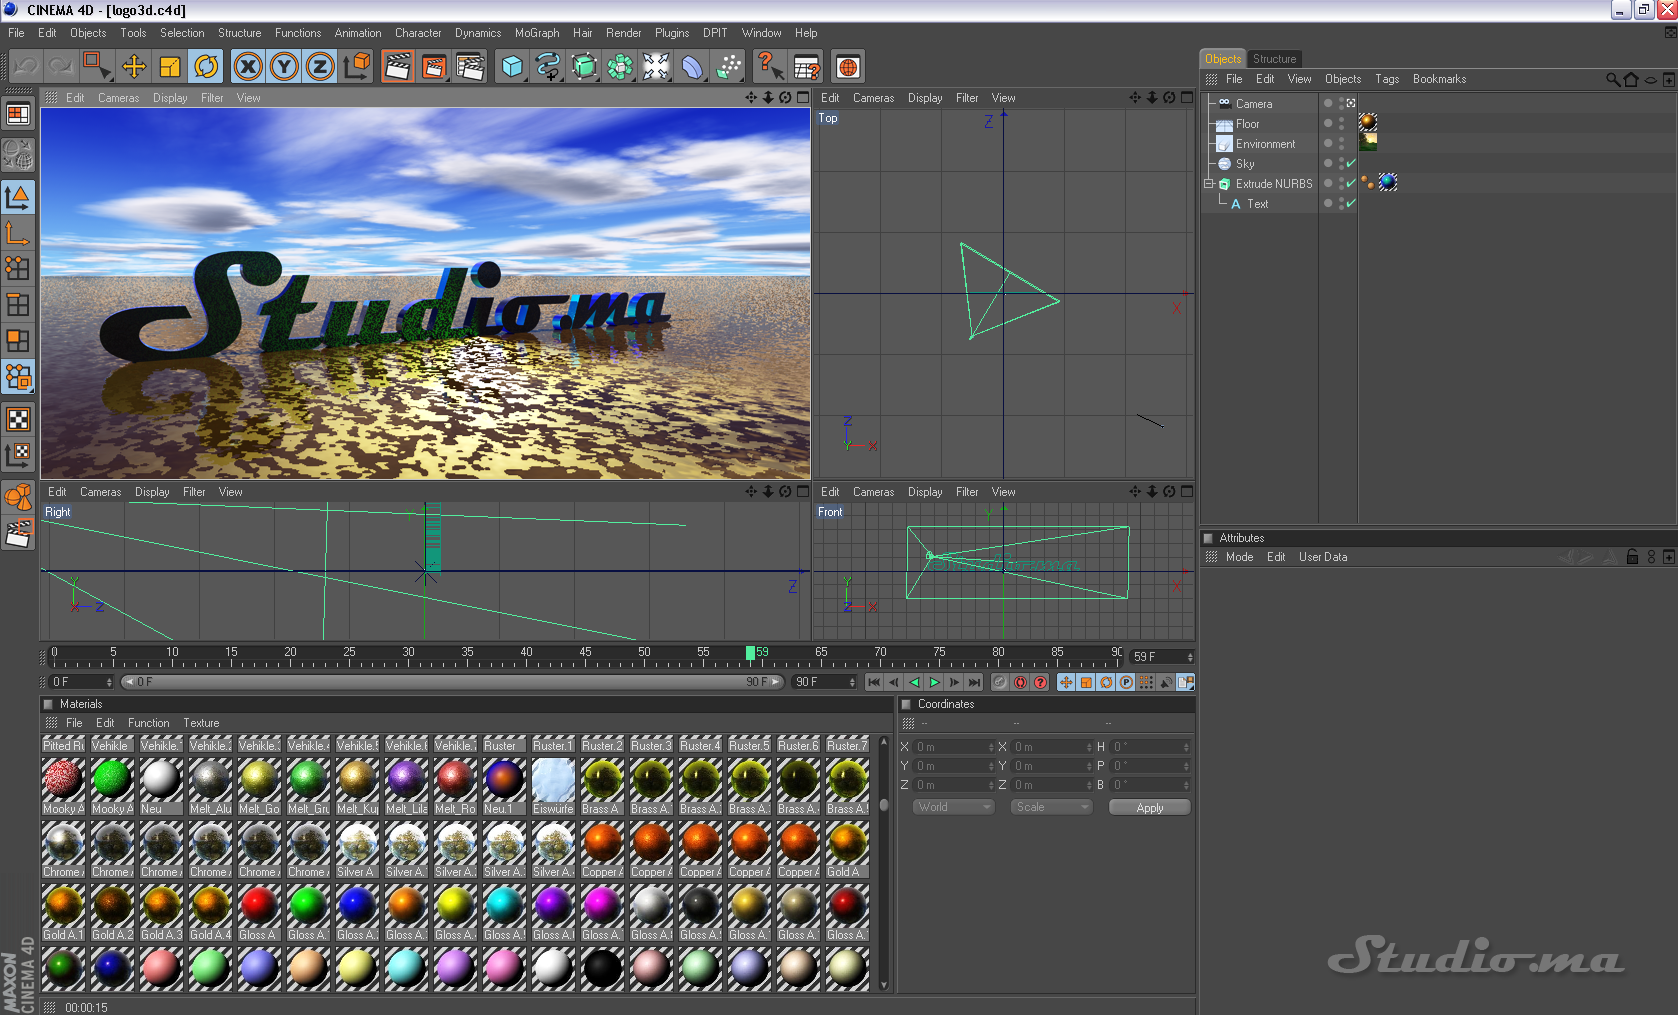1678x1015 pixels.
Task: Open Render Settings from the toolbar
Action: tap(470, 67)
